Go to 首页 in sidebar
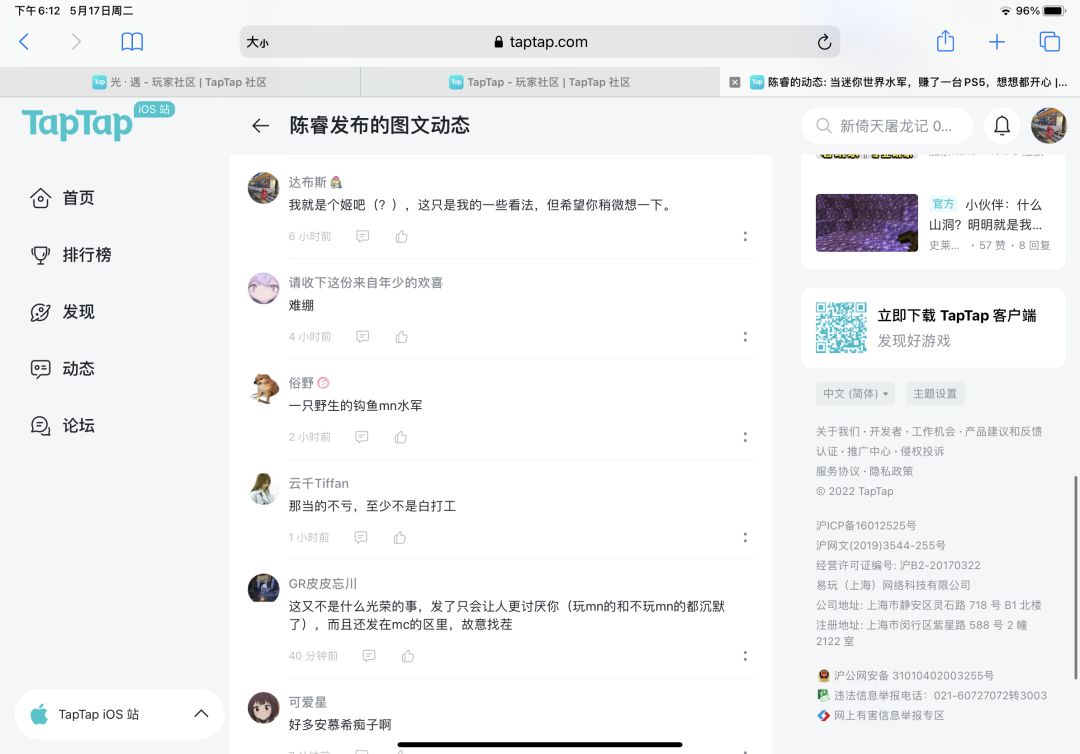 62,198
